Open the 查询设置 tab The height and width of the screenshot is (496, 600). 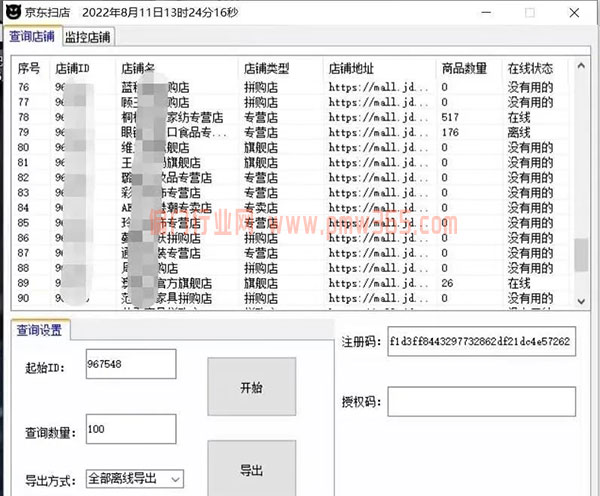coord(39,330)
